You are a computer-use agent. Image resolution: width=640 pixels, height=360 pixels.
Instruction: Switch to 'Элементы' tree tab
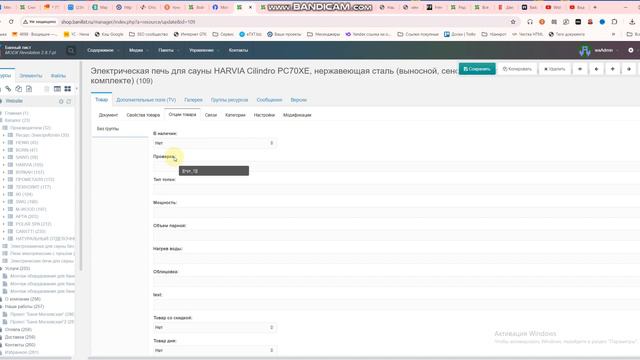click(x=31, y=76)
